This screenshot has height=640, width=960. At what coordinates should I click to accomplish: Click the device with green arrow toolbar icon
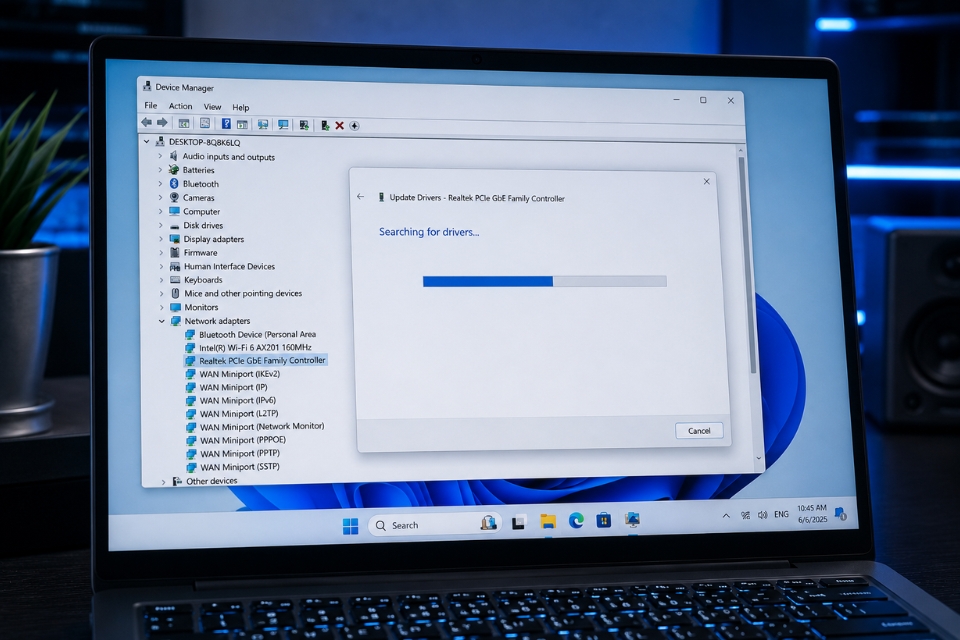coord(324,126)
